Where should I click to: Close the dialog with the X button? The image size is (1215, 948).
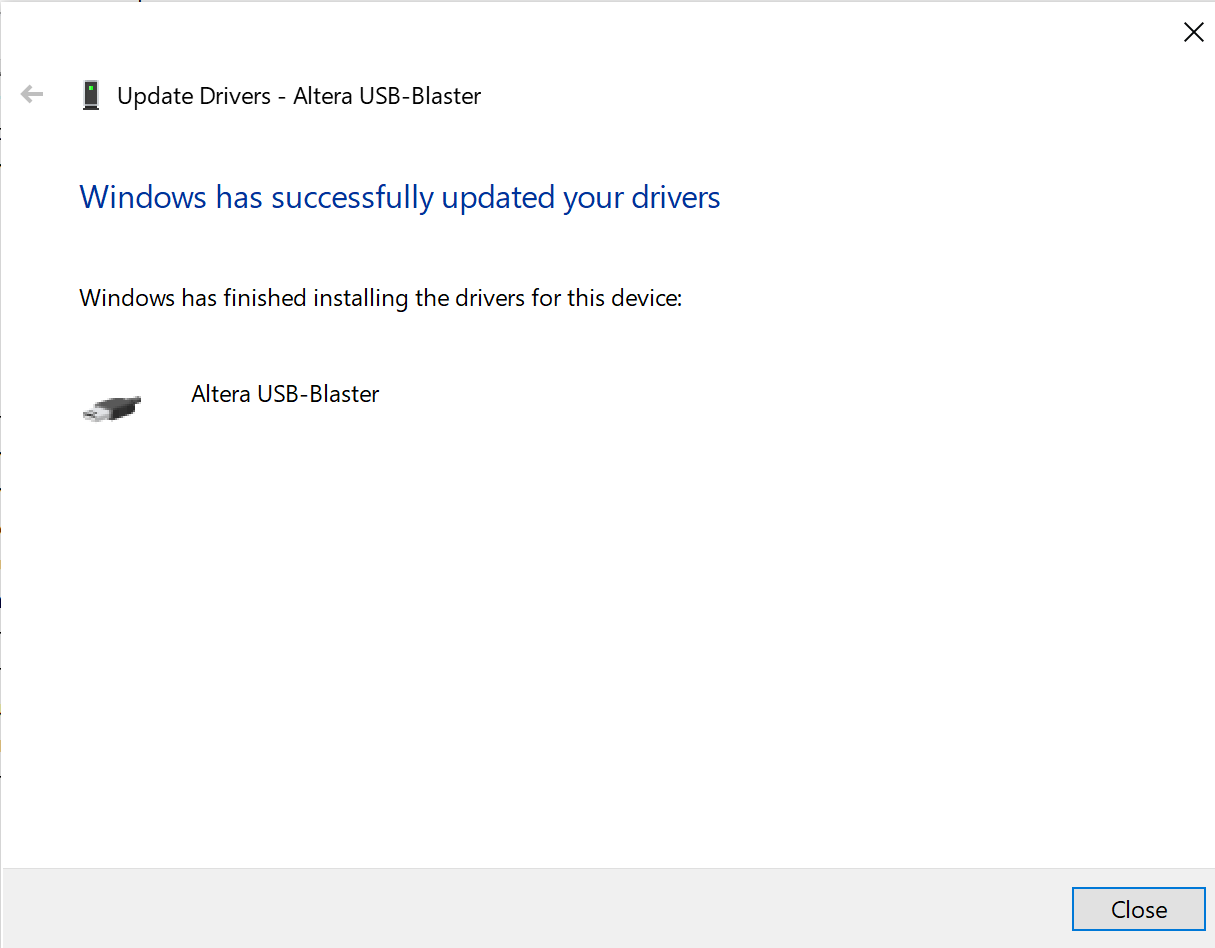coord(1193,32)
